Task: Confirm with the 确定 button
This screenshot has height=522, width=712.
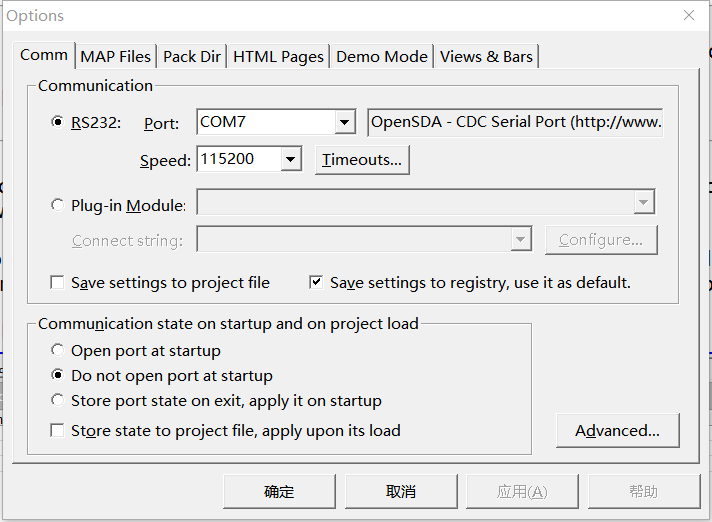Action: tap(279, 491)
